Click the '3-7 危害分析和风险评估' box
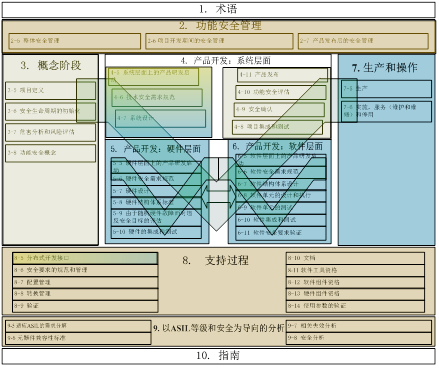The image size is (439, 368). (50, 132)
